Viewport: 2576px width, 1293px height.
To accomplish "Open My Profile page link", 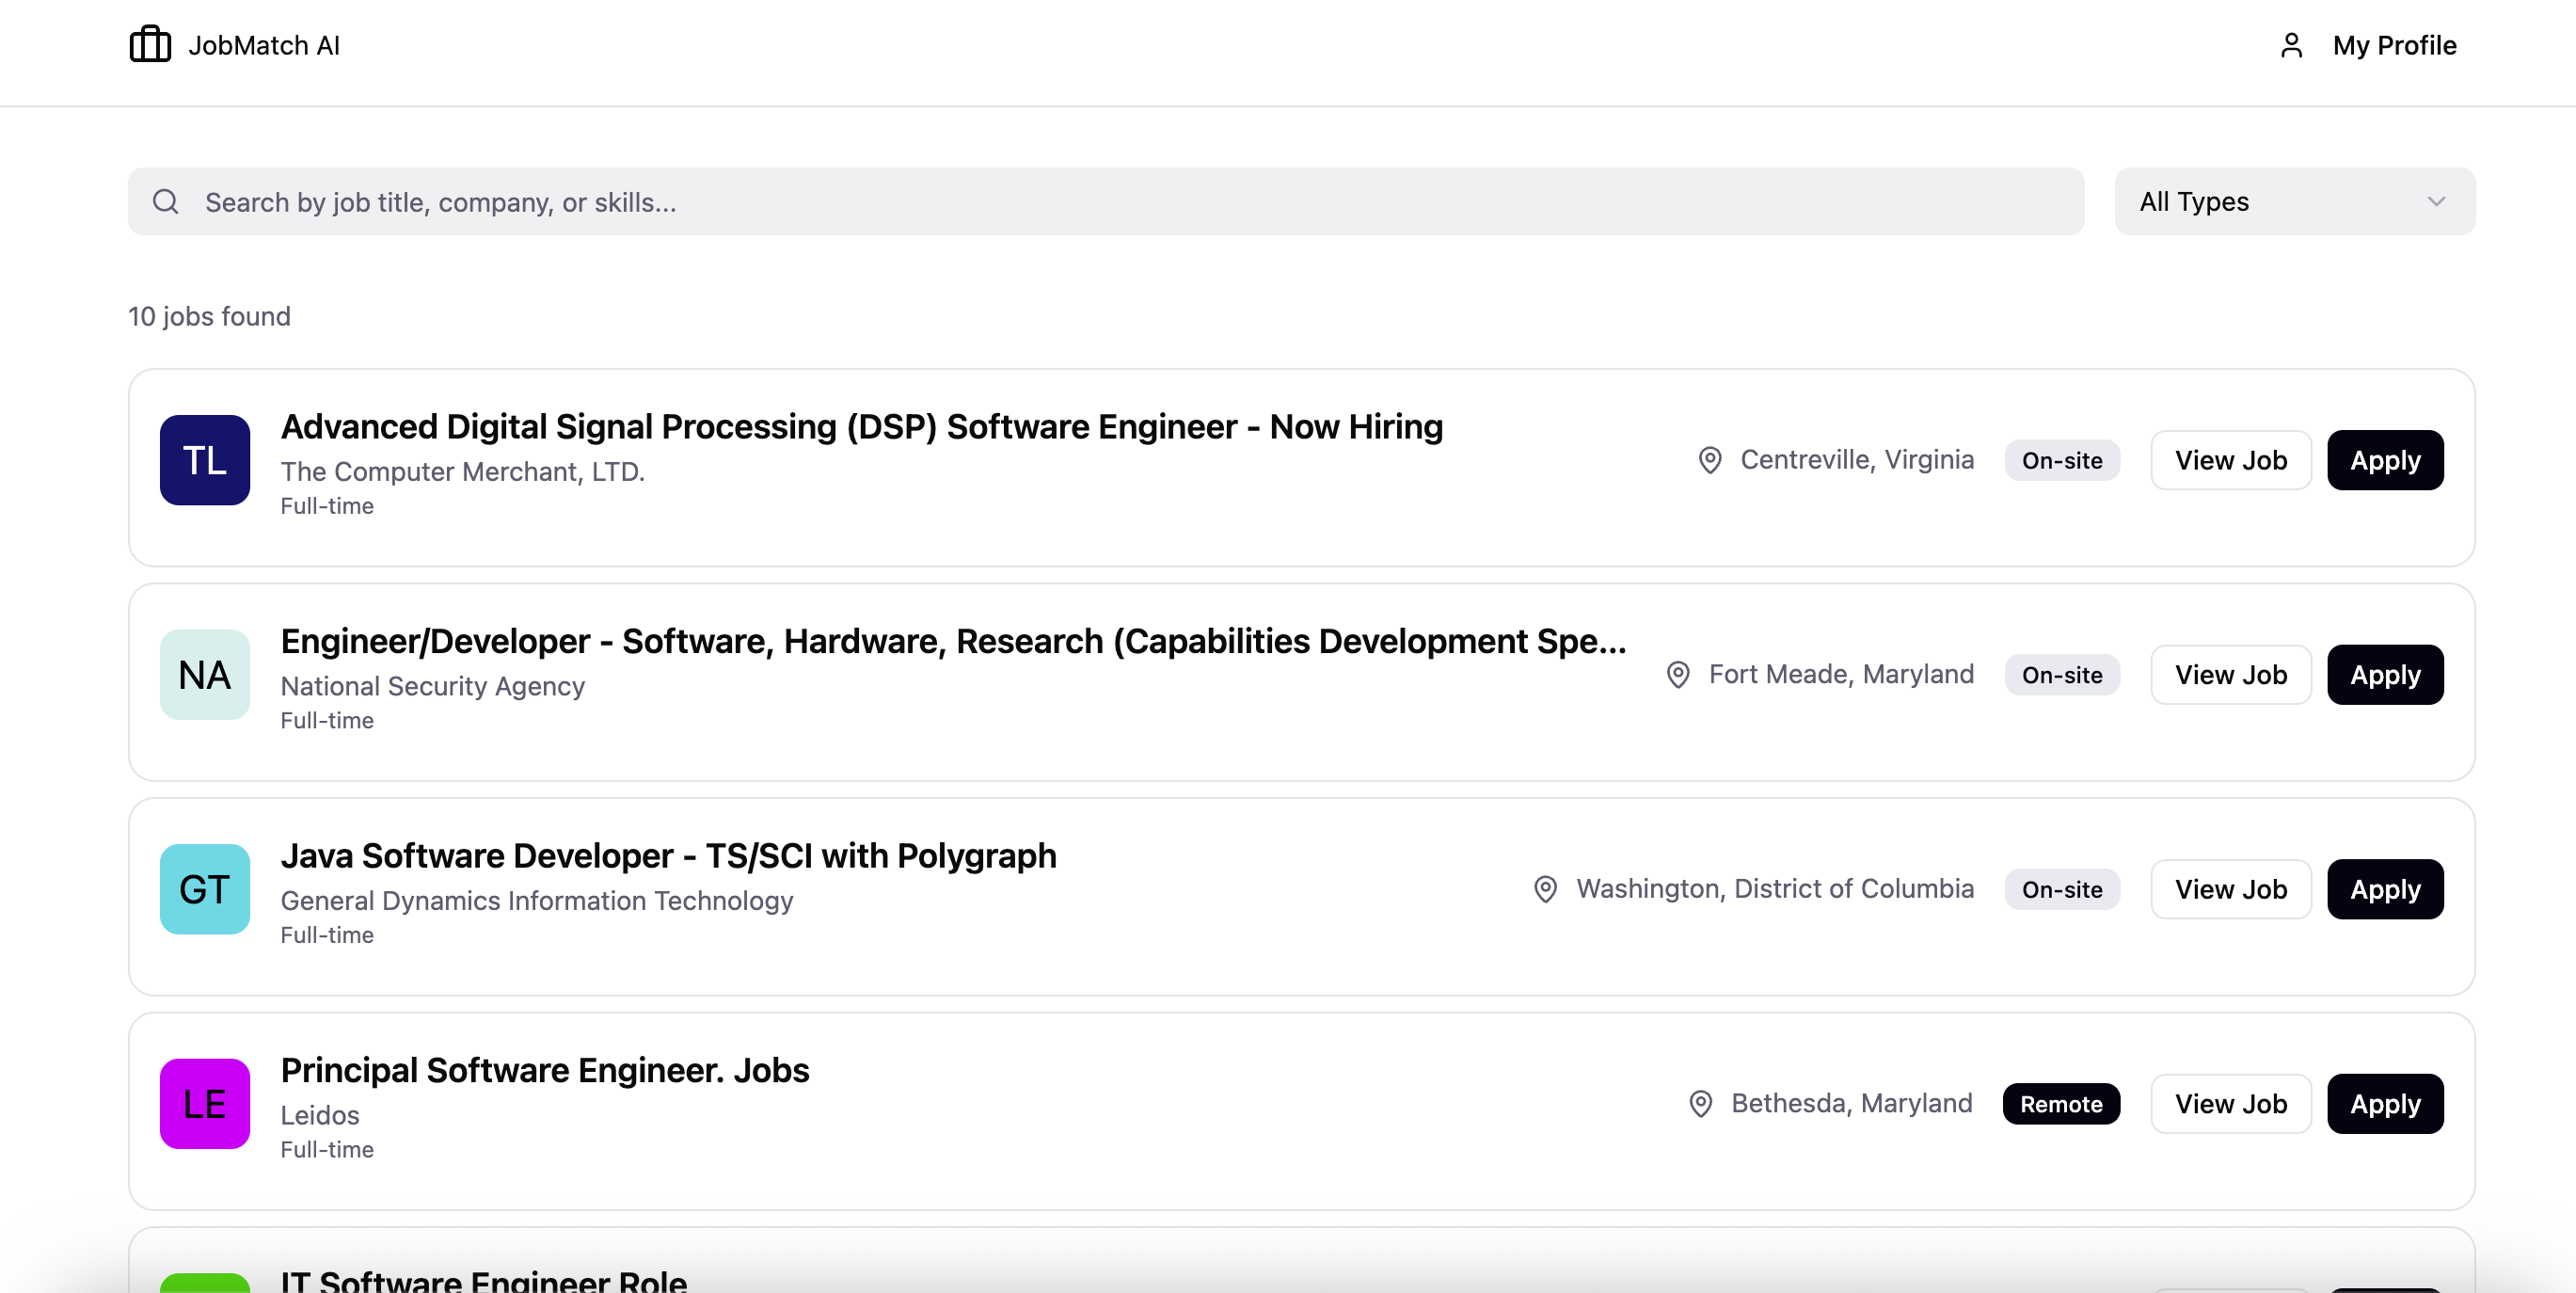I will (x=2394, y=45).
